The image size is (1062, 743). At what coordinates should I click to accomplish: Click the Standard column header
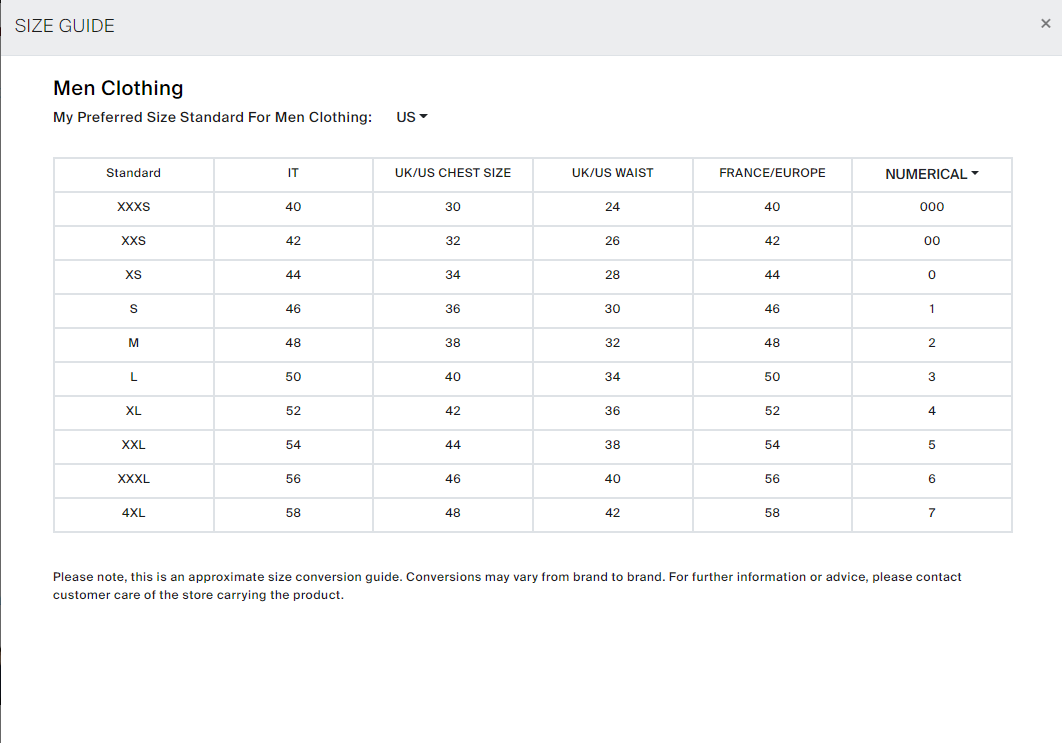[x=133, y=173]
